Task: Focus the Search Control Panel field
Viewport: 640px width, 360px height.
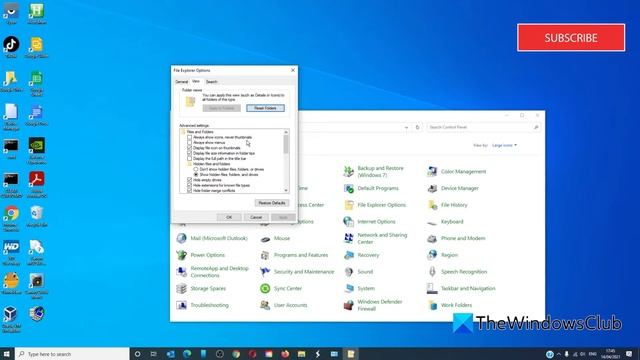Action: click(484, 127)
